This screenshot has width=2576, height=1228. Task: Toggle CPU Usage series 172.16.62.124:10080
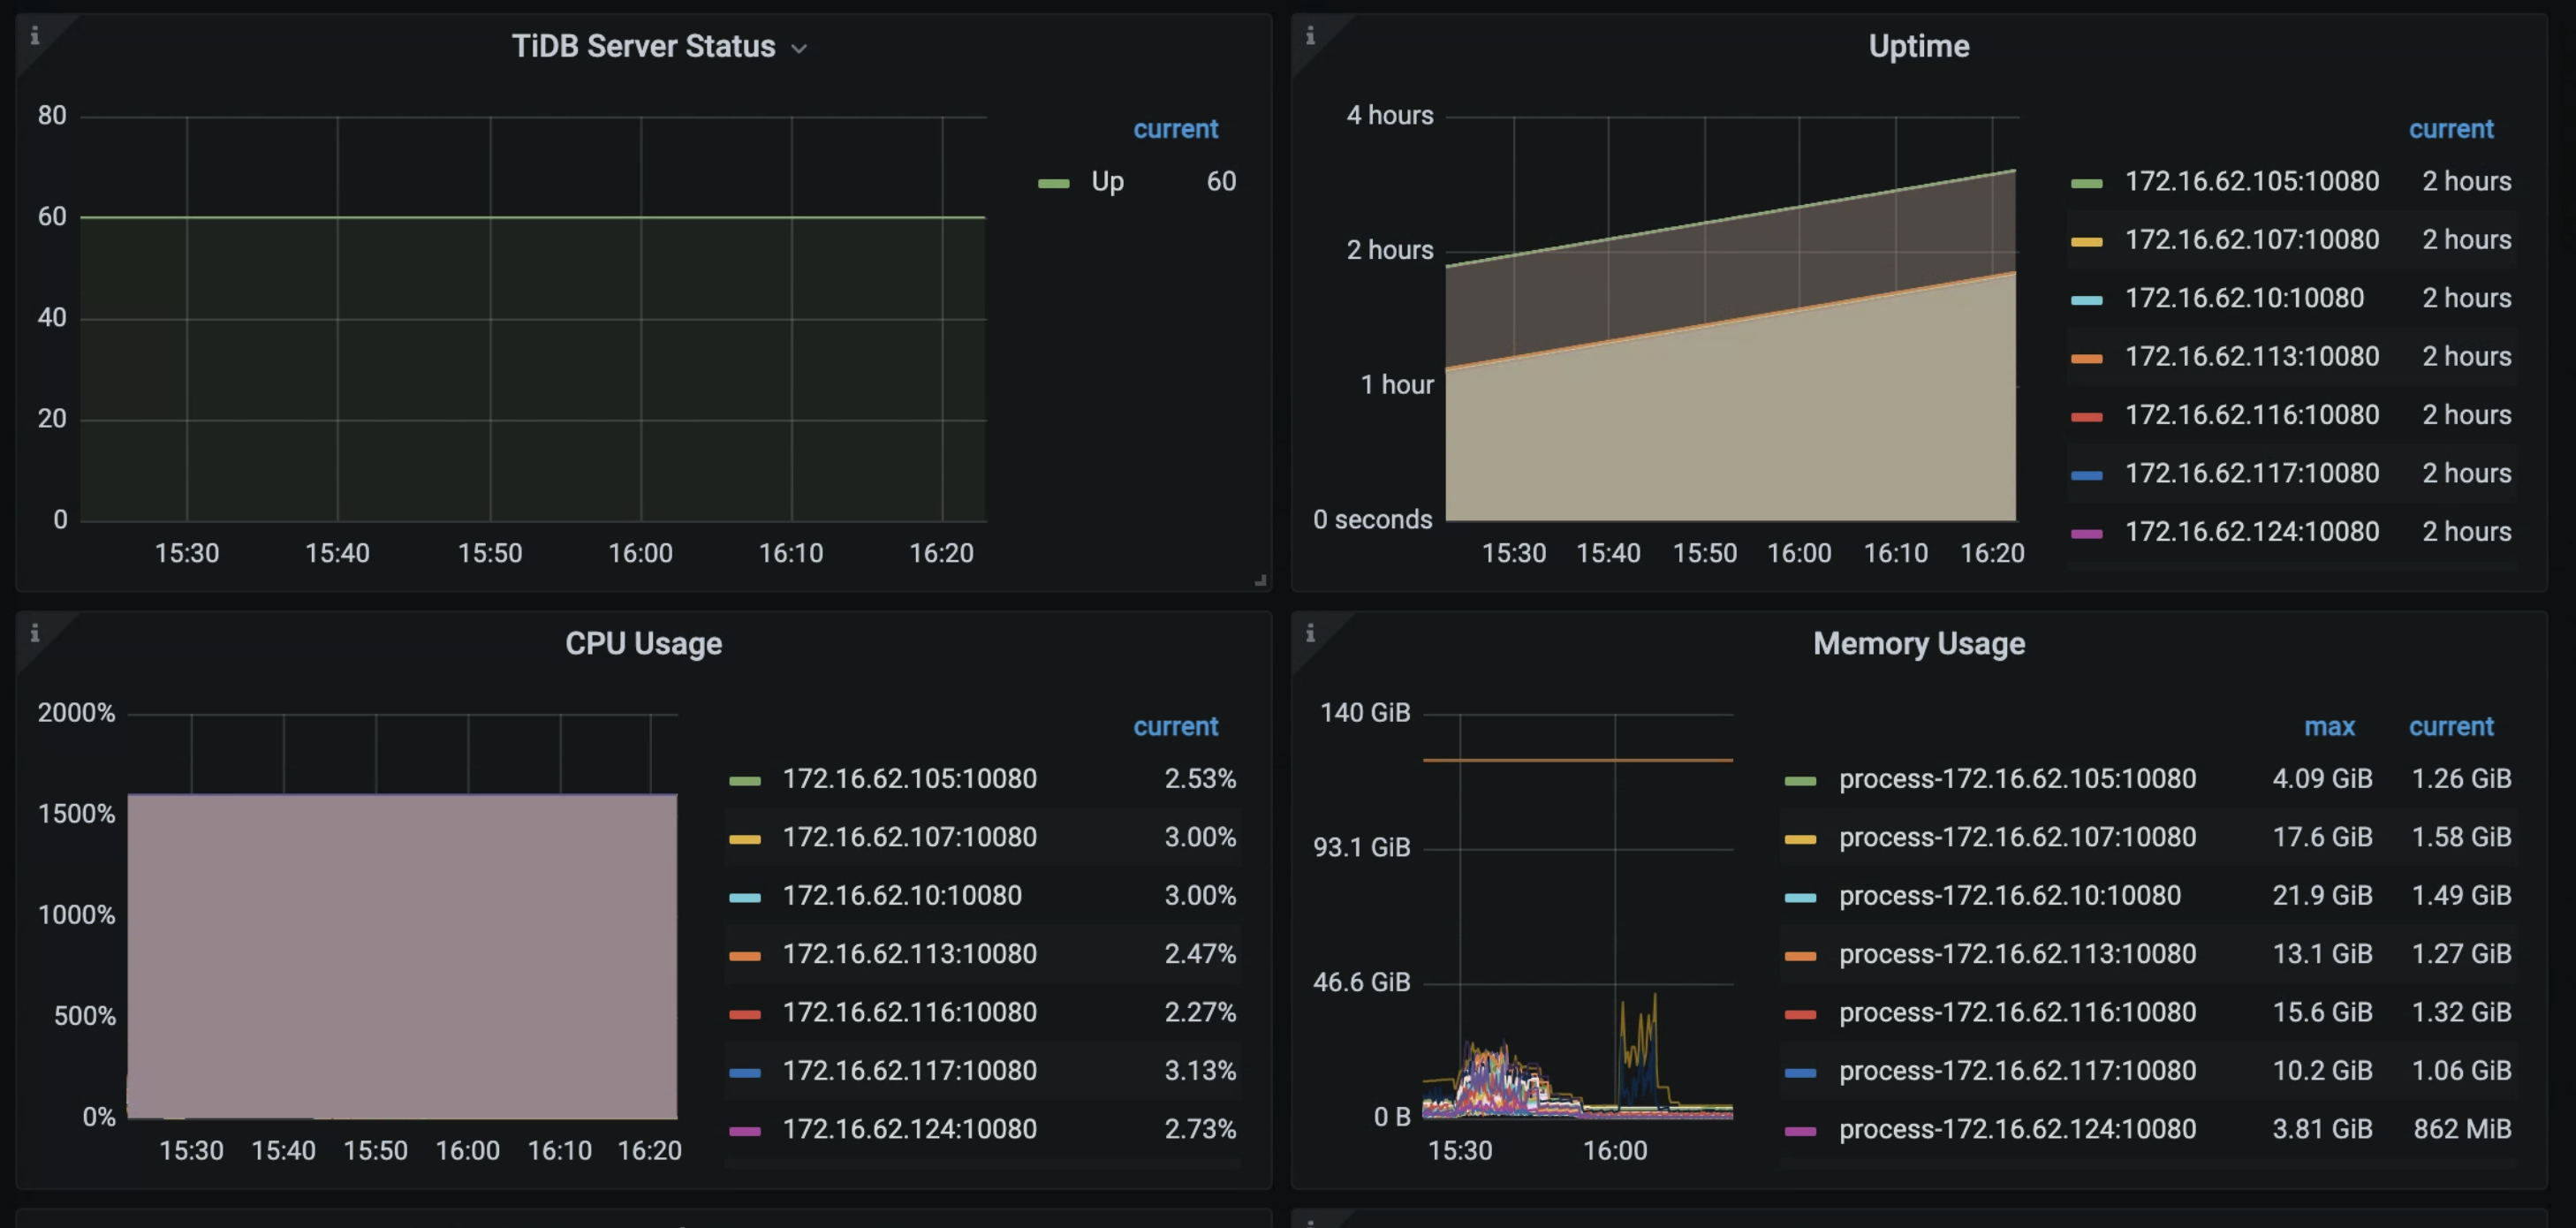[x=909, y=1128]
